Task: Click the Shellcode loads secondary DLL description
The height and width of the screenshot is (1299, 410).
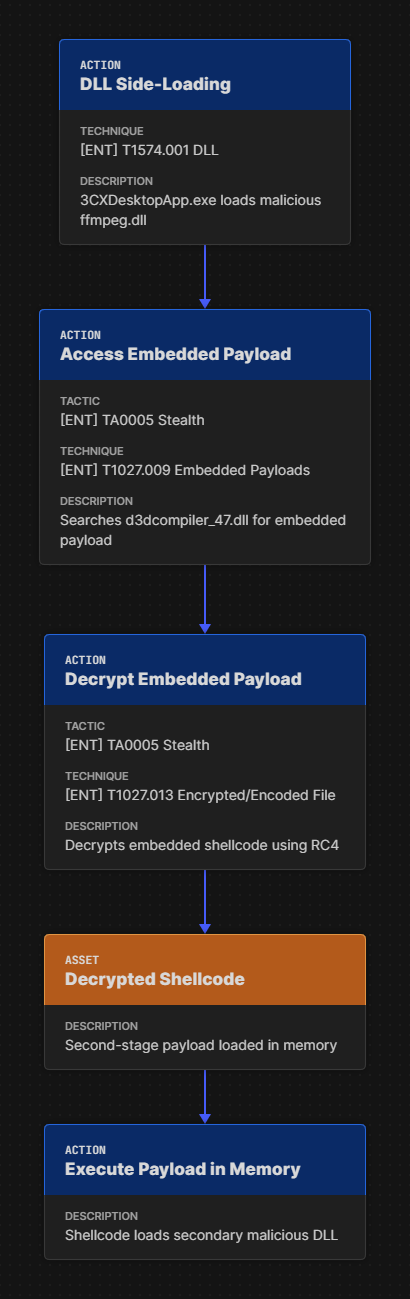Action: click(x=201, y=1235)
